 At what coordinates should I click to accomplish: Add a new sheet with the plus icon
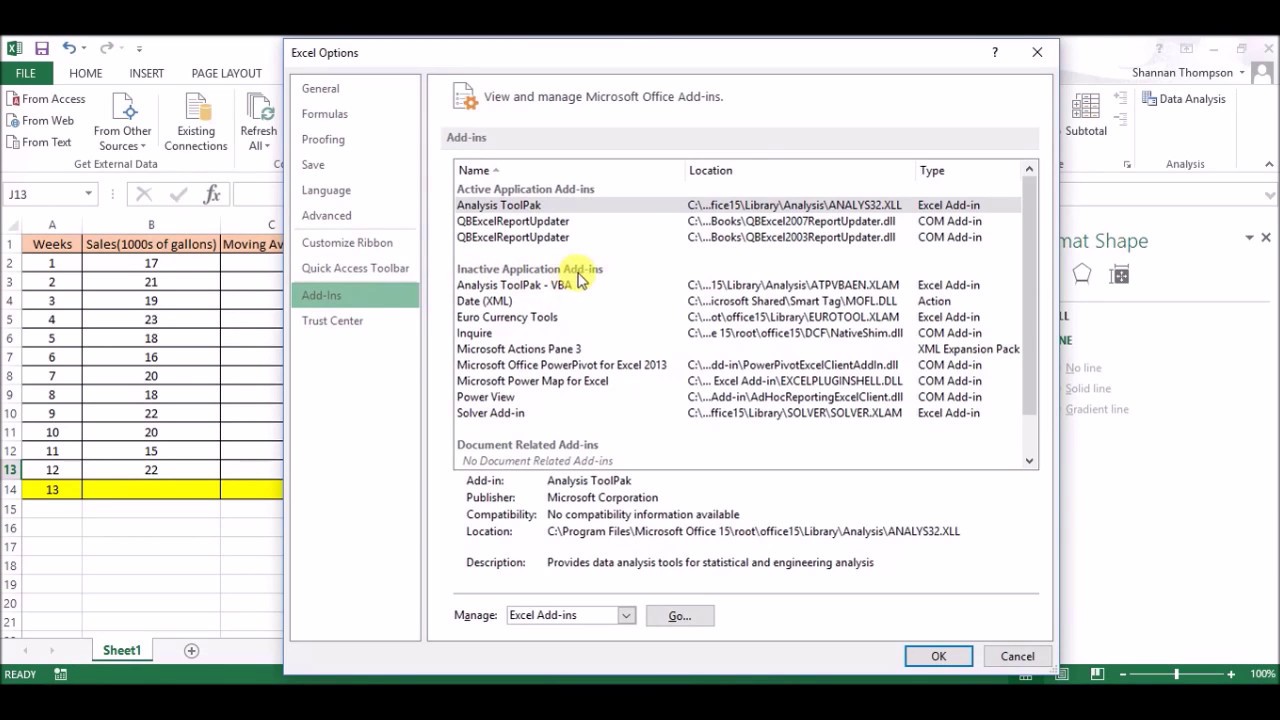click(191, 650)
